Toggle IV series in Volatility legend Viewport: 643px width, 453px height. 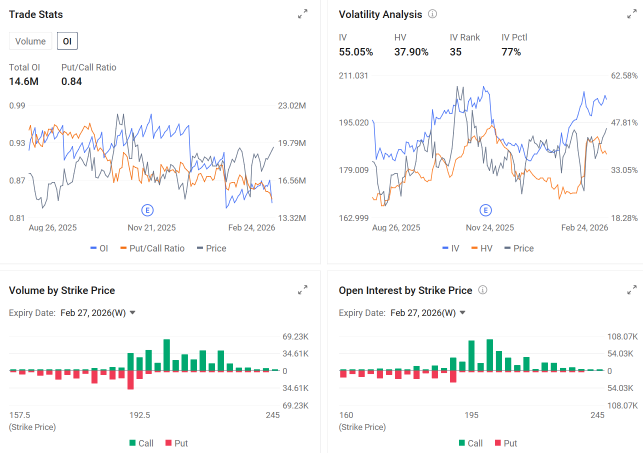click(x=451, y=248)
